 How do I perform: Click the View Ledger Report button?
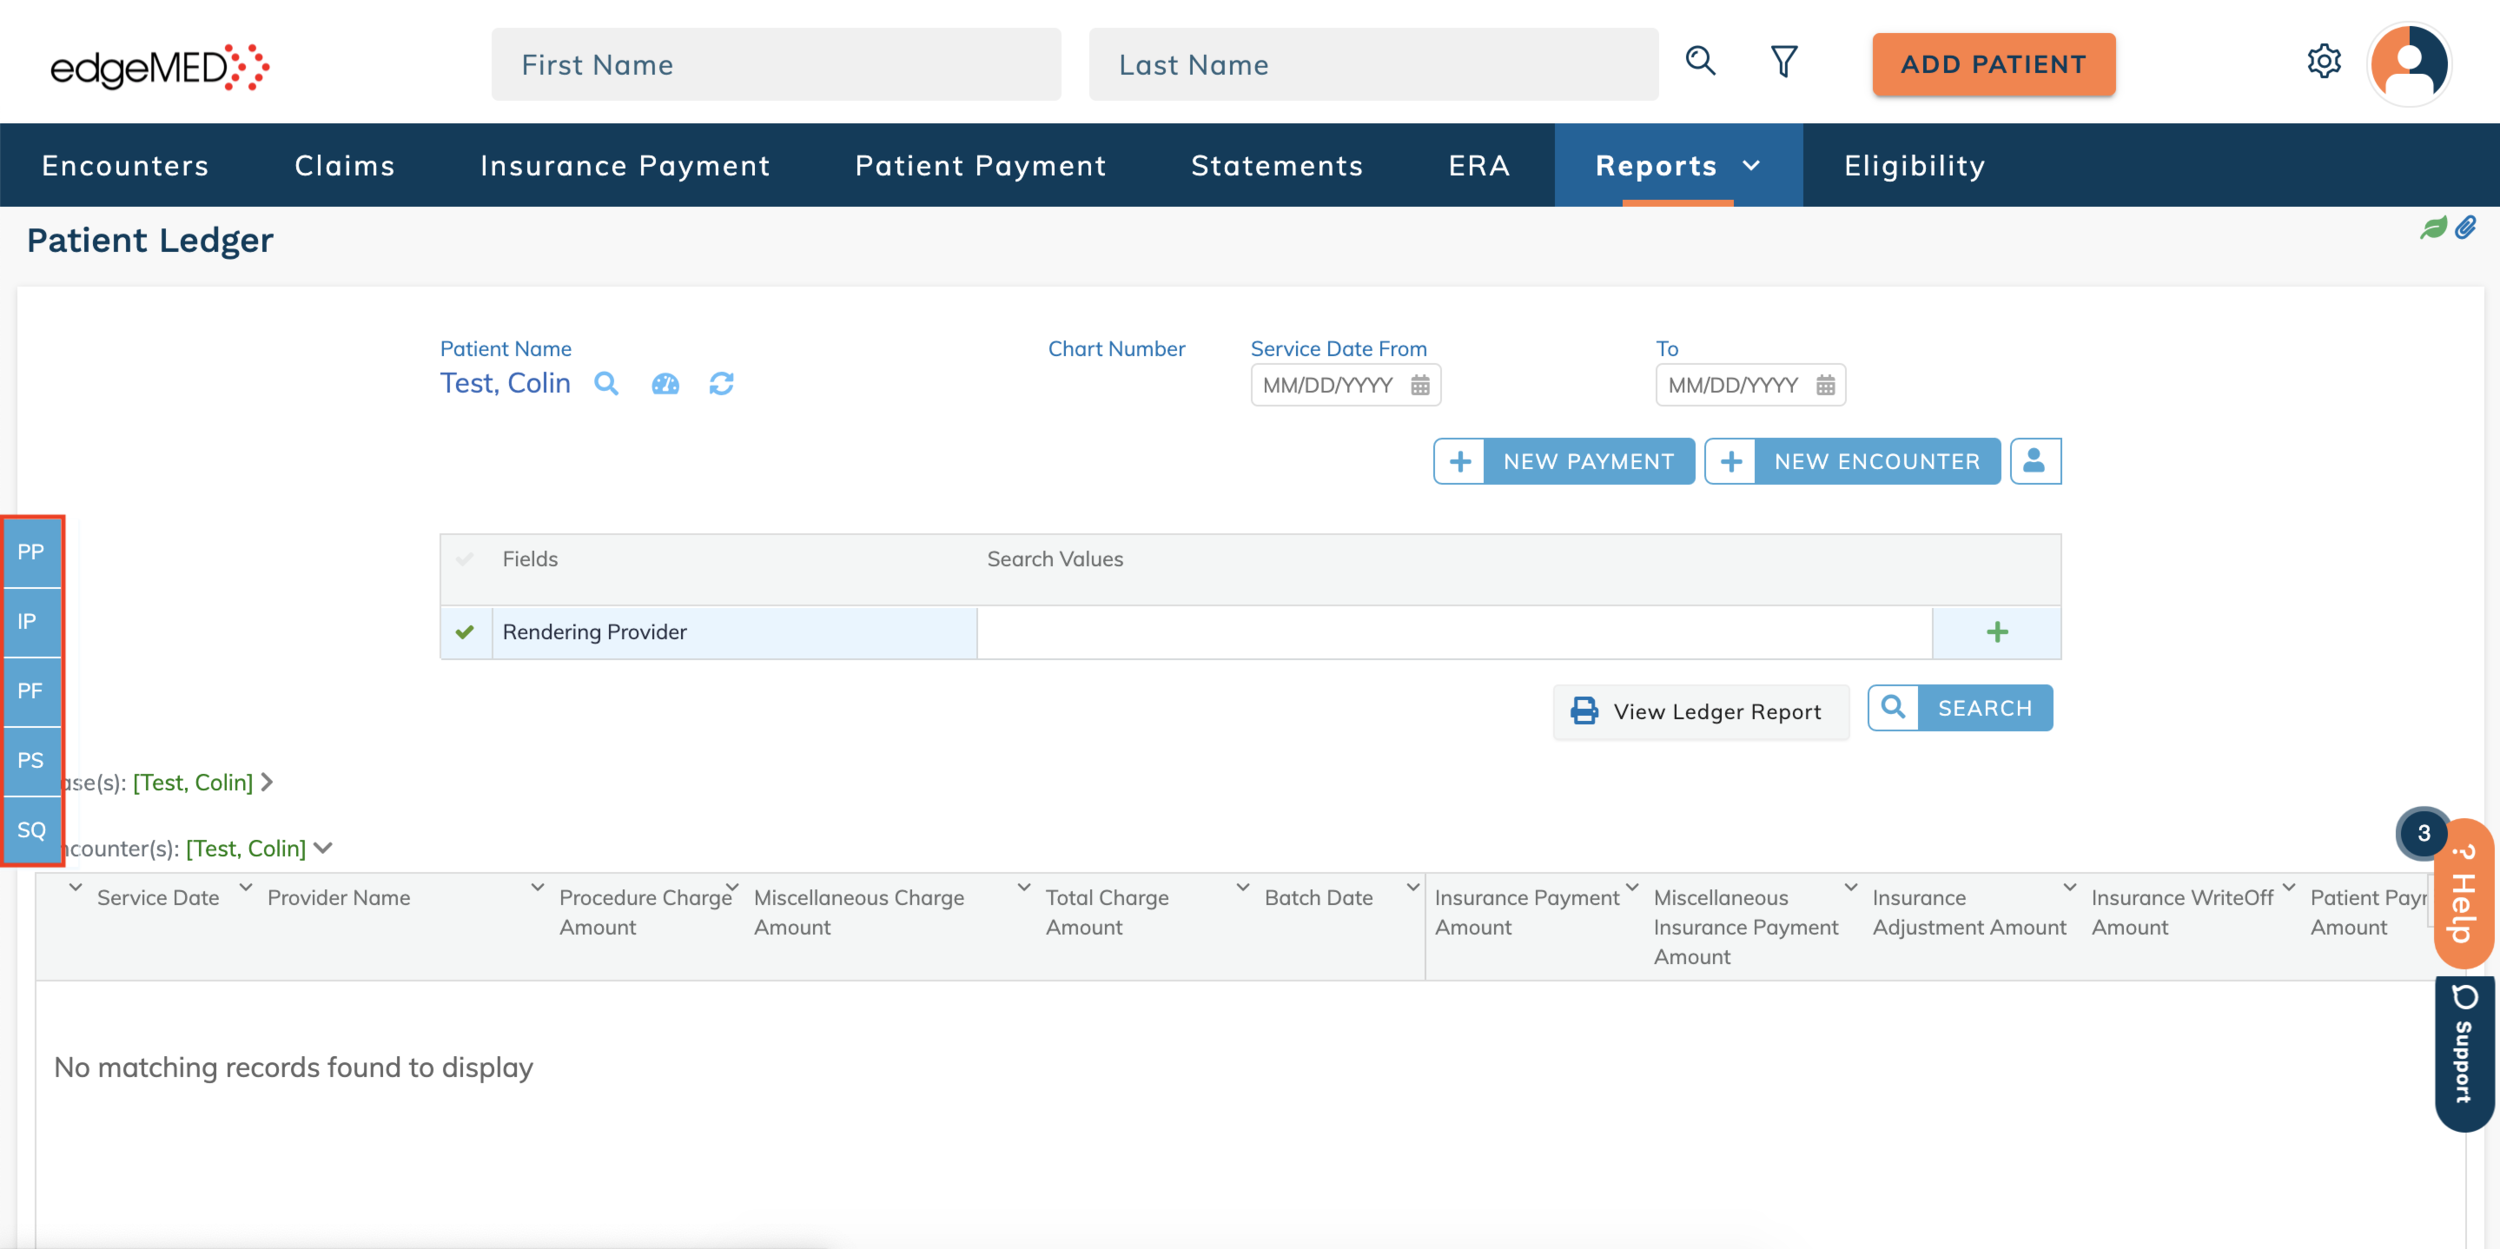[x=1701, y=711]
